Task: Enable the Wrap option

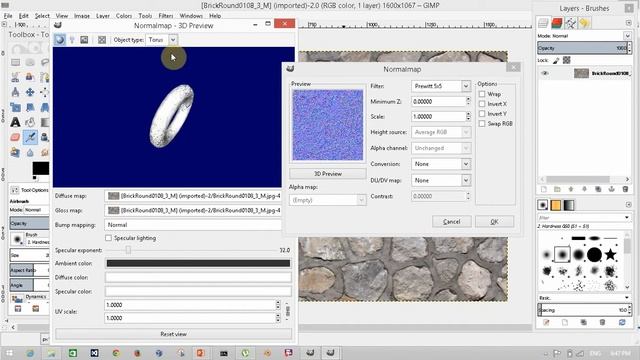Action: tap(482, 94)
